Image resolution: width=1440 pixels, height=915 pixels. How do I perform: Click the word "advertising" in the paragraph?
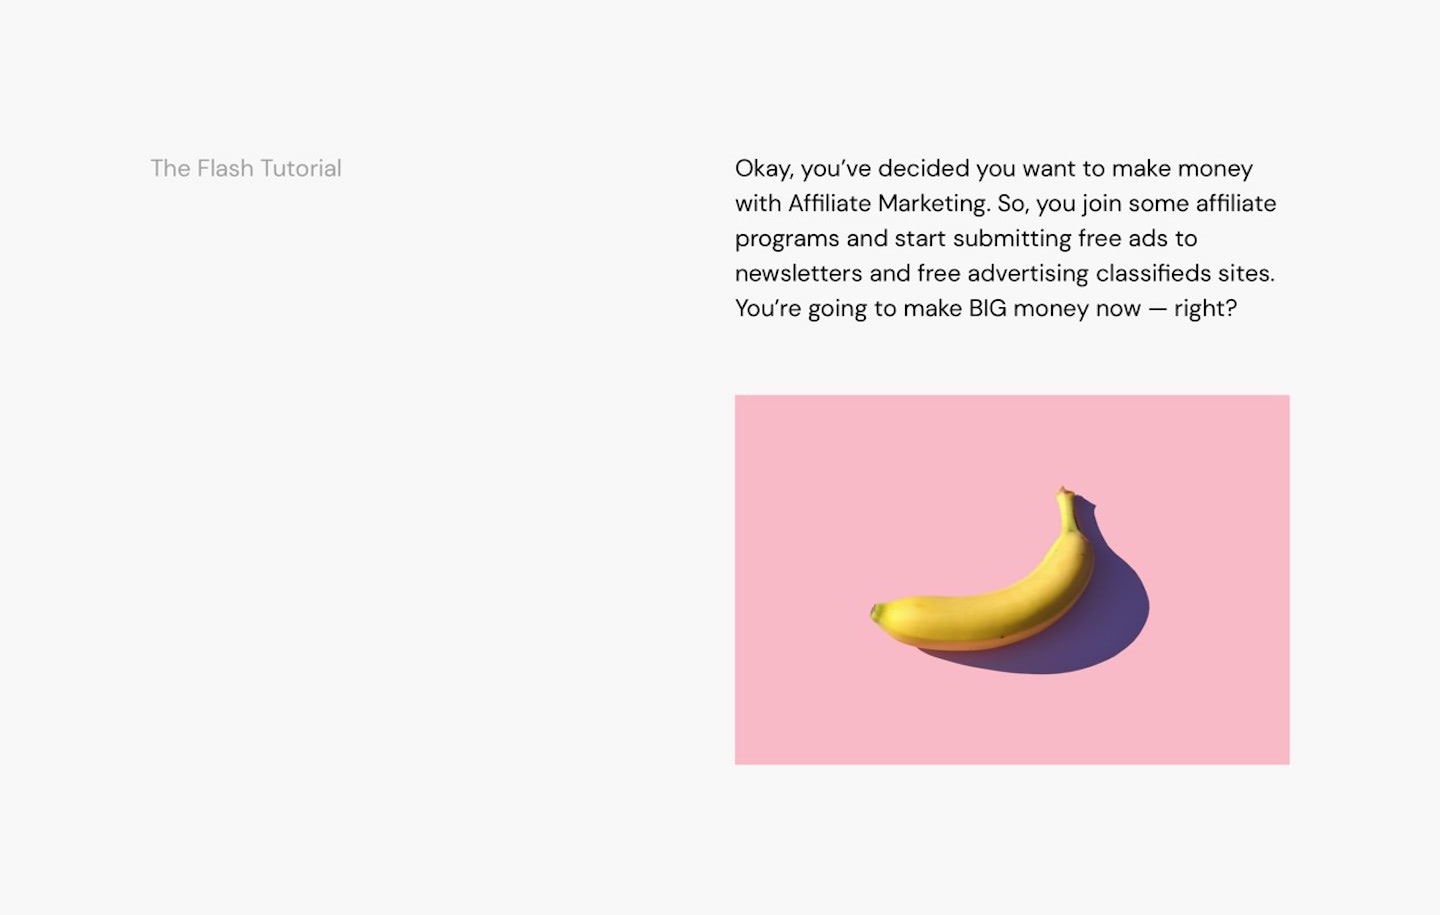pos(1028,274)
